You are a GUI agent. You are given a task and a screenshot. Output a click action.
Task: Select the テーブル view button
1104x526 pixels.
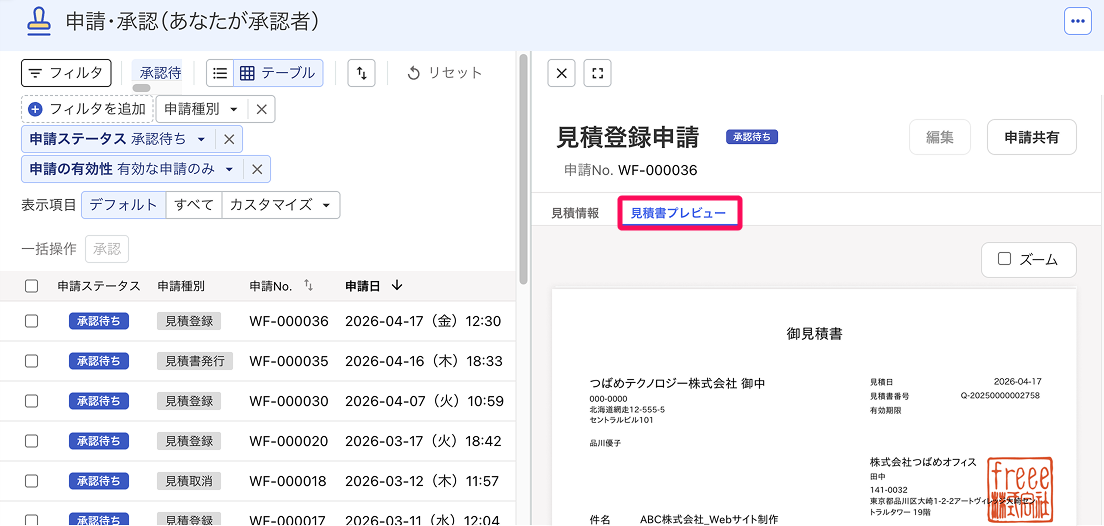(x=278, y=73)
